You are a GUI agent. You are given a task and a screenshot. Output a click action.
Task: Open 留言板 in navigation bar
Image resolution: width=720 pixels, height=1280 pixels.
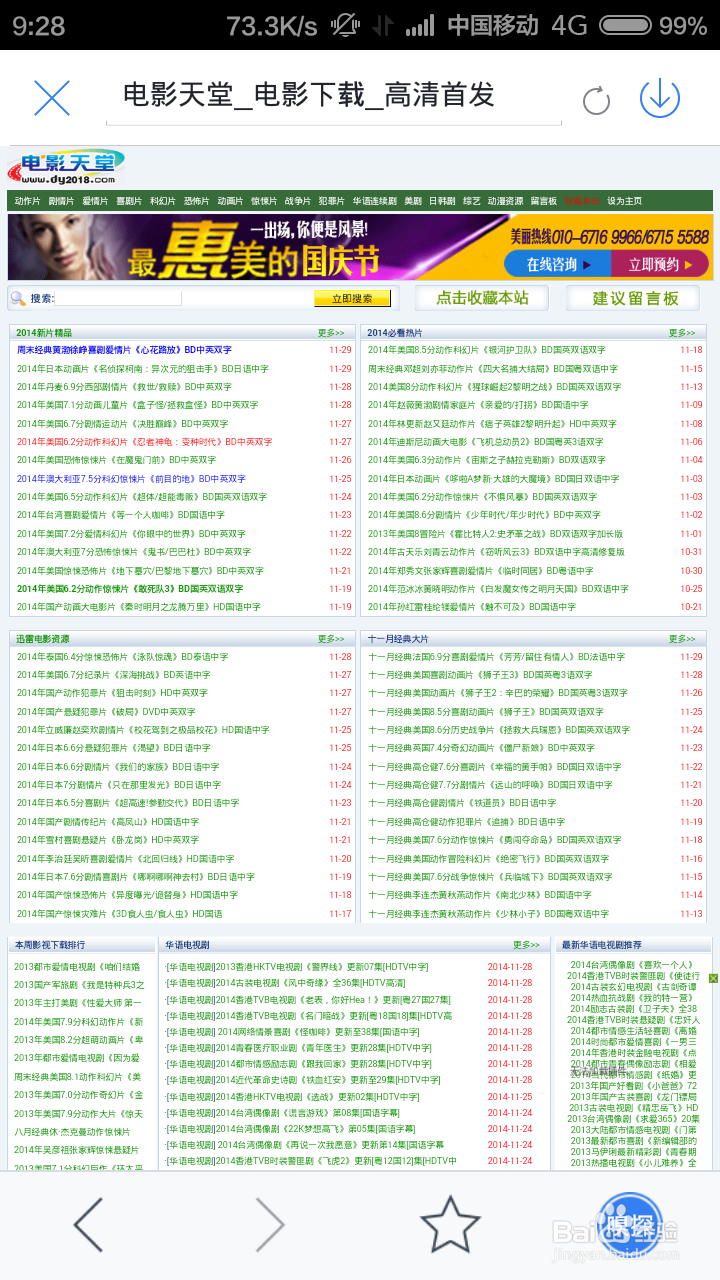pyautogui.click(x=543, y=201)
